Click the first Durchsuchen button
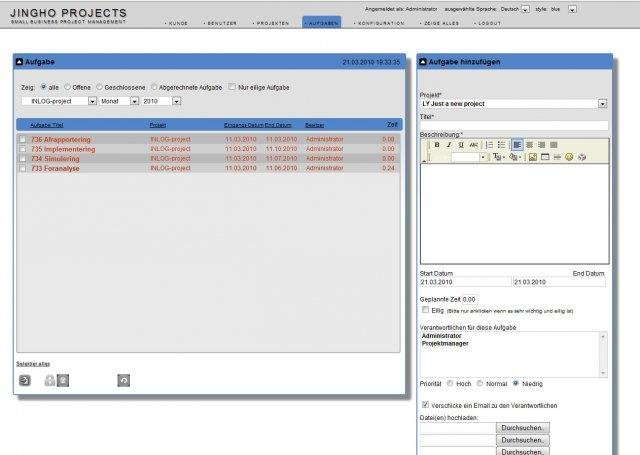 point(523,428)
